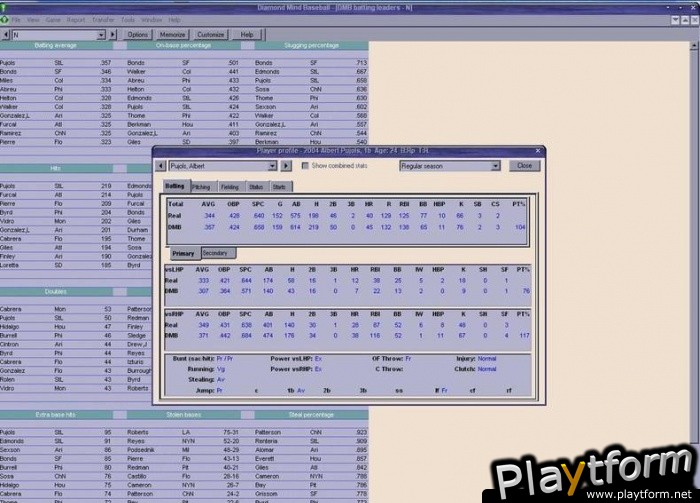The image size is (700, 503).
Task: Switch to the Secondary sub-tab
Action: (x=217, y=253)
